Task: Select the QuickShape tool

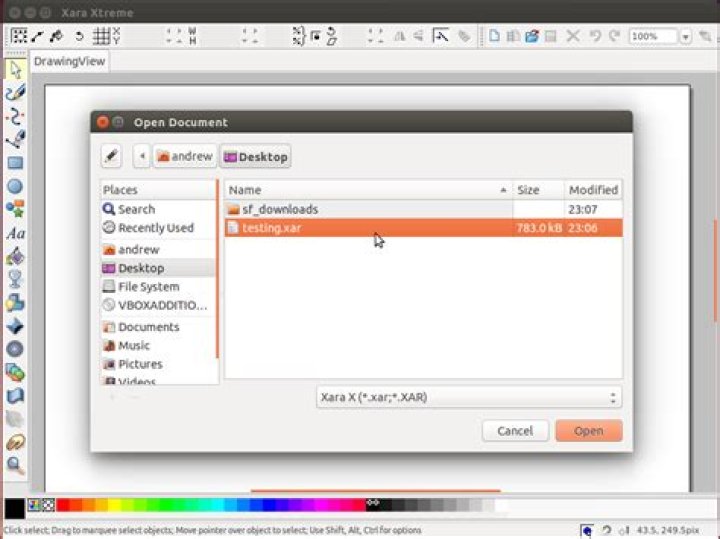Action: [15, 209]
